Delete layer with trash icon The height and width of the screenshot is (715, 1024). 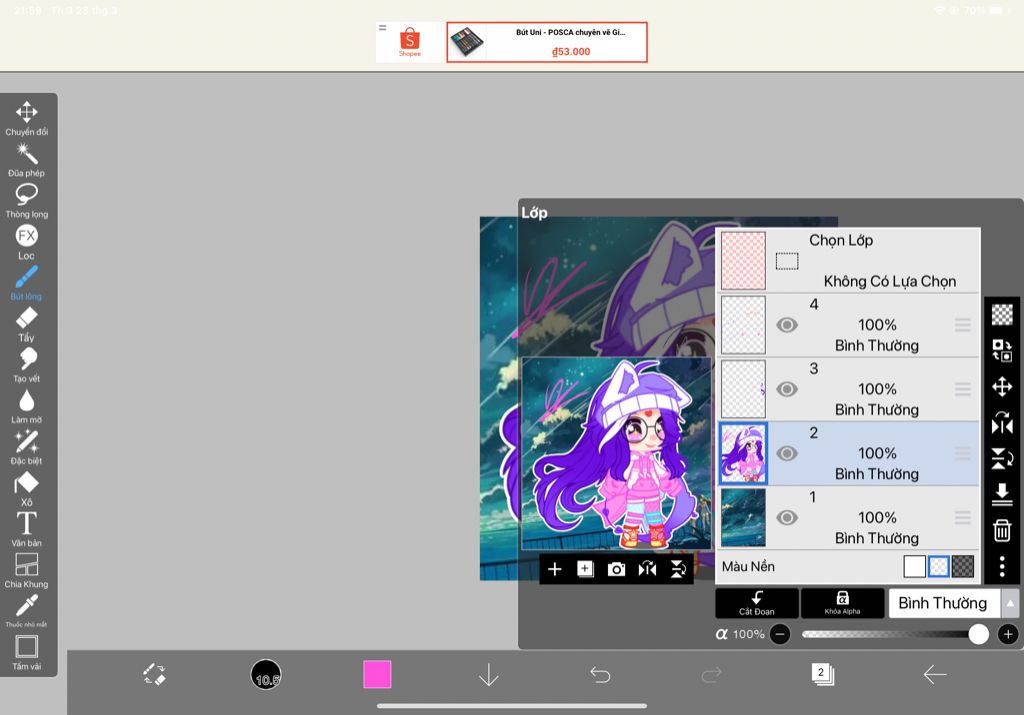point(1002,530)
